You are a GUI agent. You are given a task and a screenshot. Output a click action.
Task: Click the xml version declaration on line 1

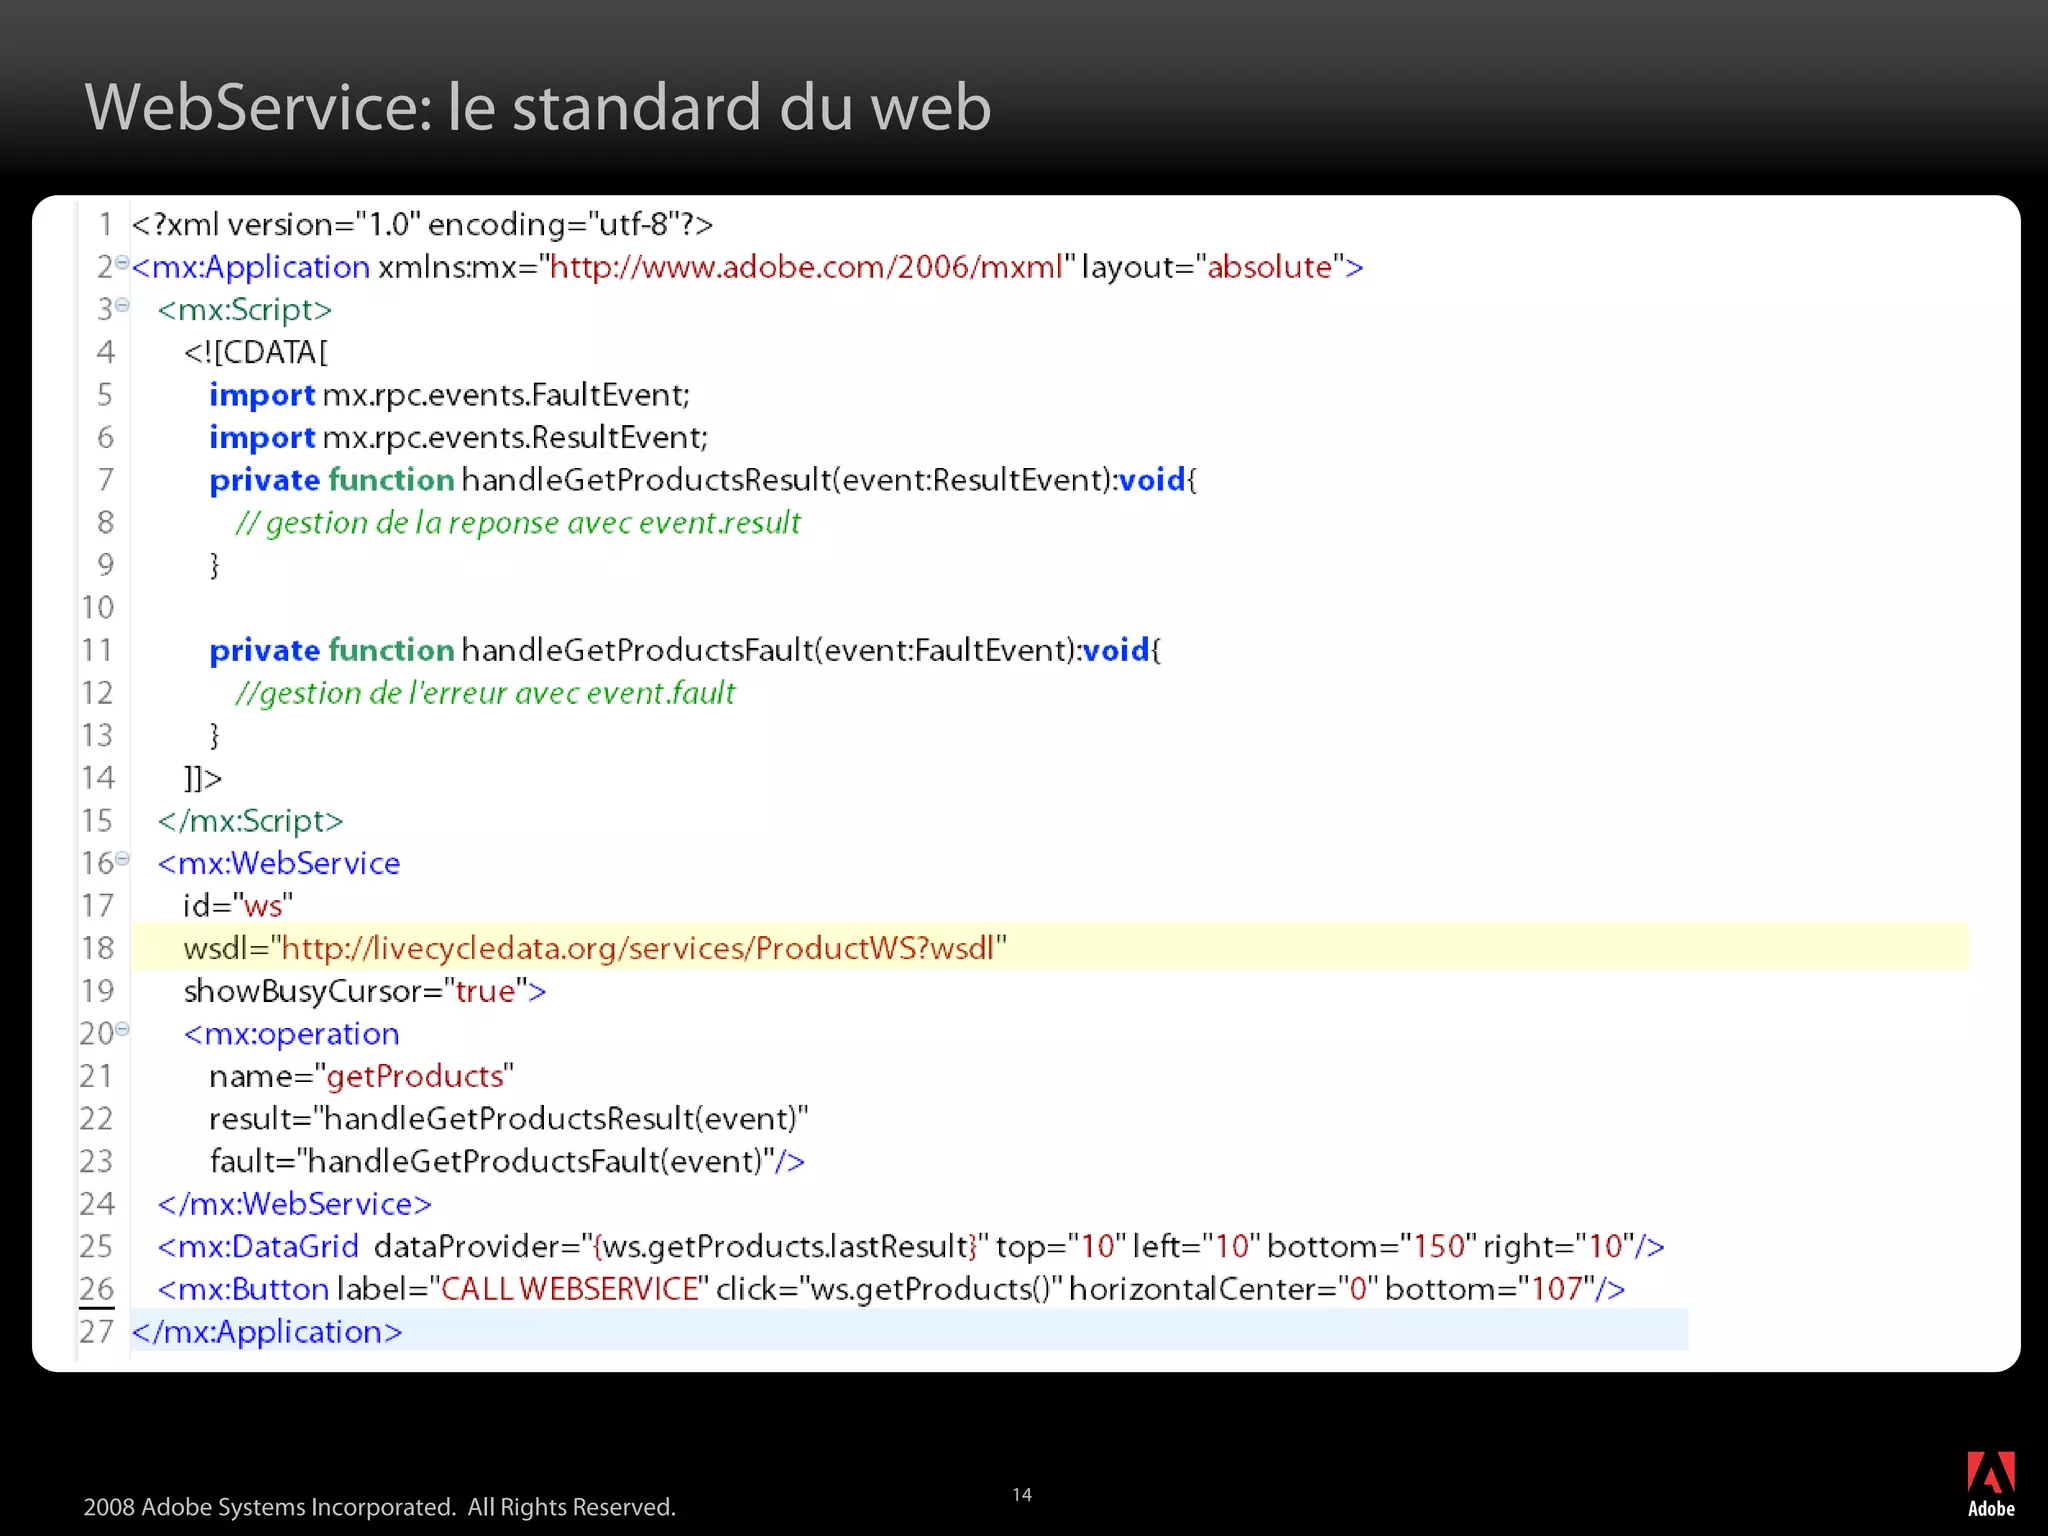[x=422, y=224]
